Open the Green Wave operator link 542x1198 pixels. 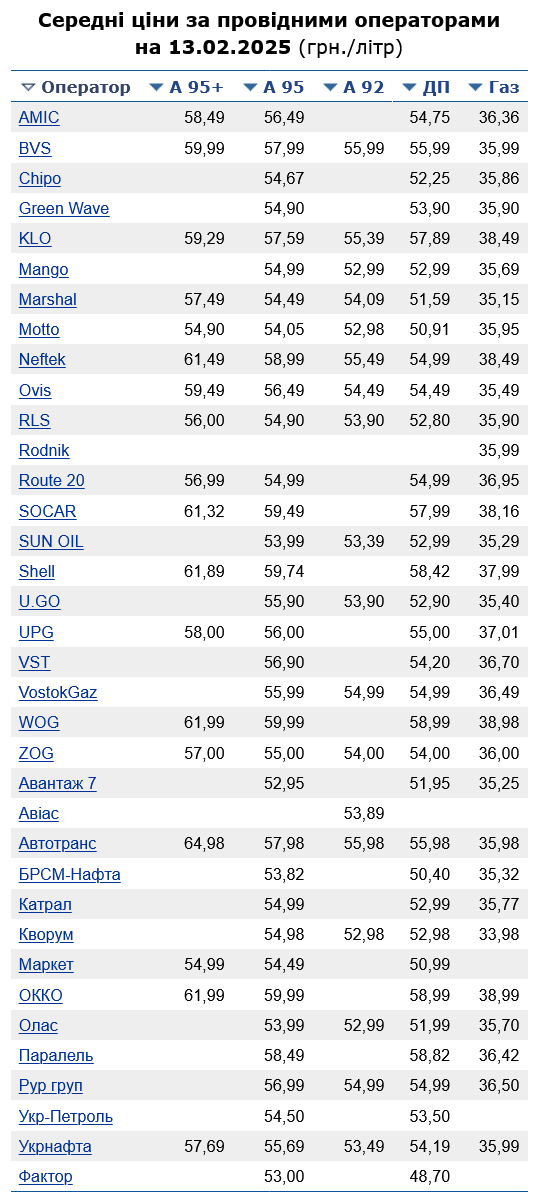point(64,209)
